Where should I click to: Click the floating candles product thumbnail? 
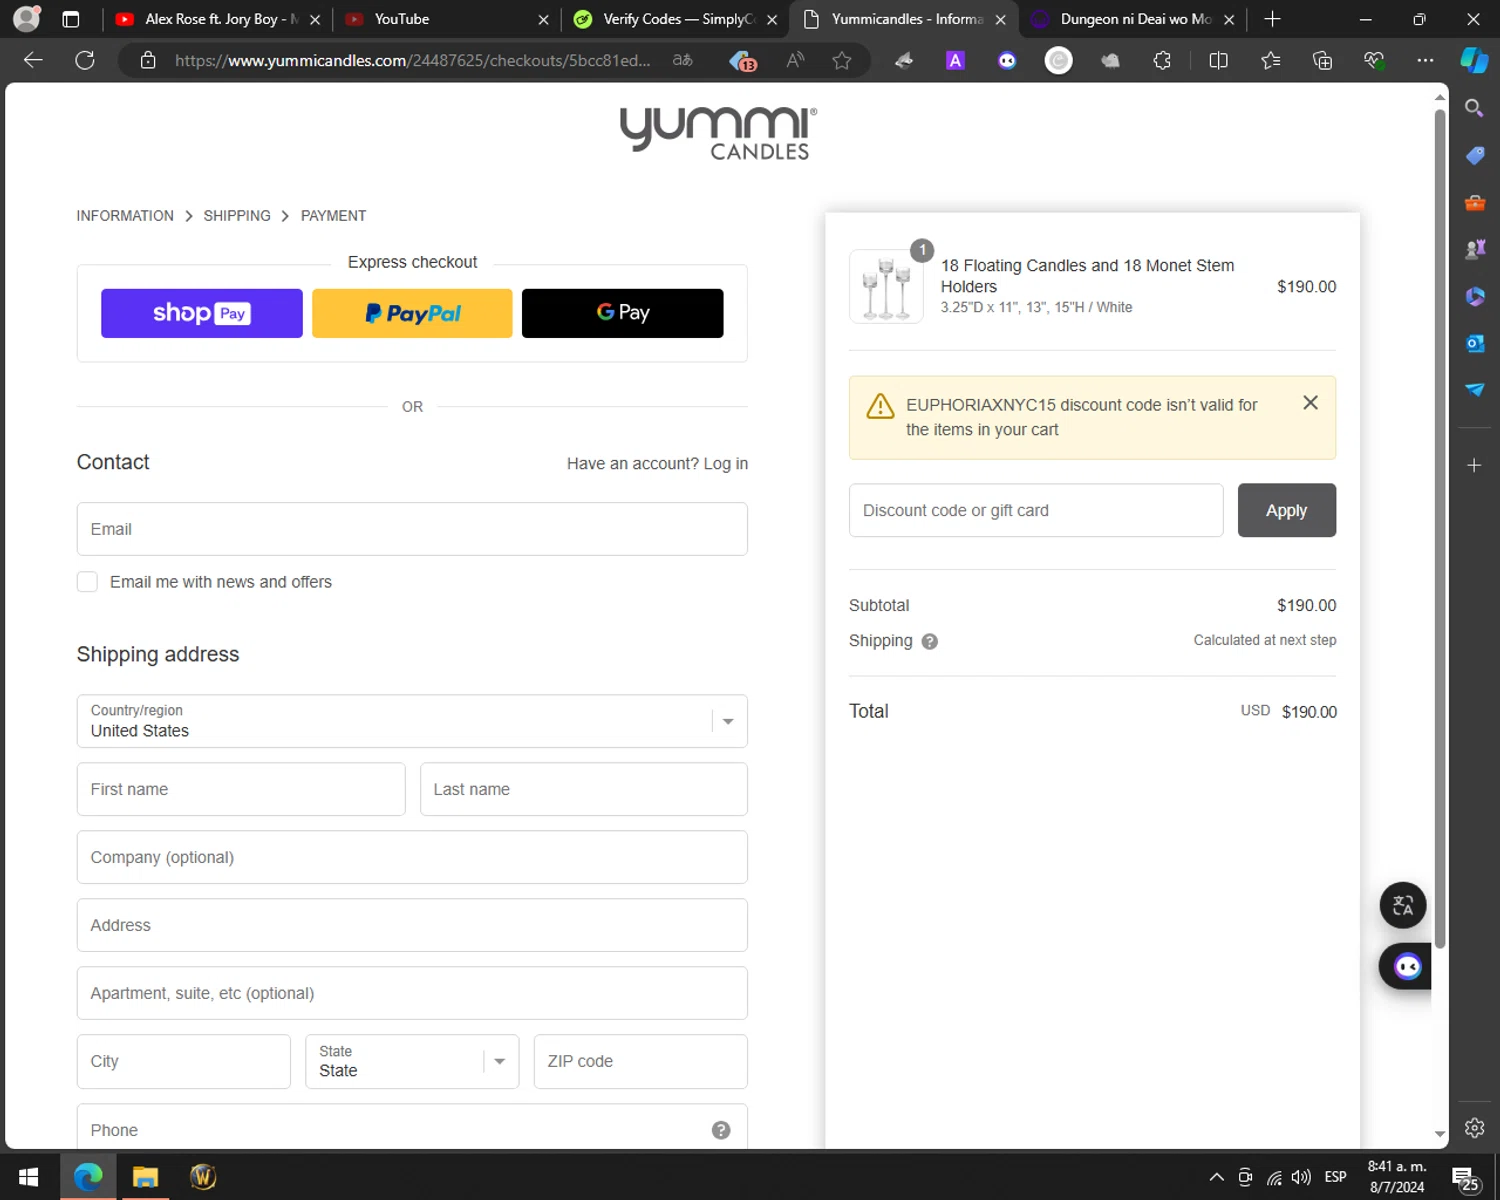[886, 286]
